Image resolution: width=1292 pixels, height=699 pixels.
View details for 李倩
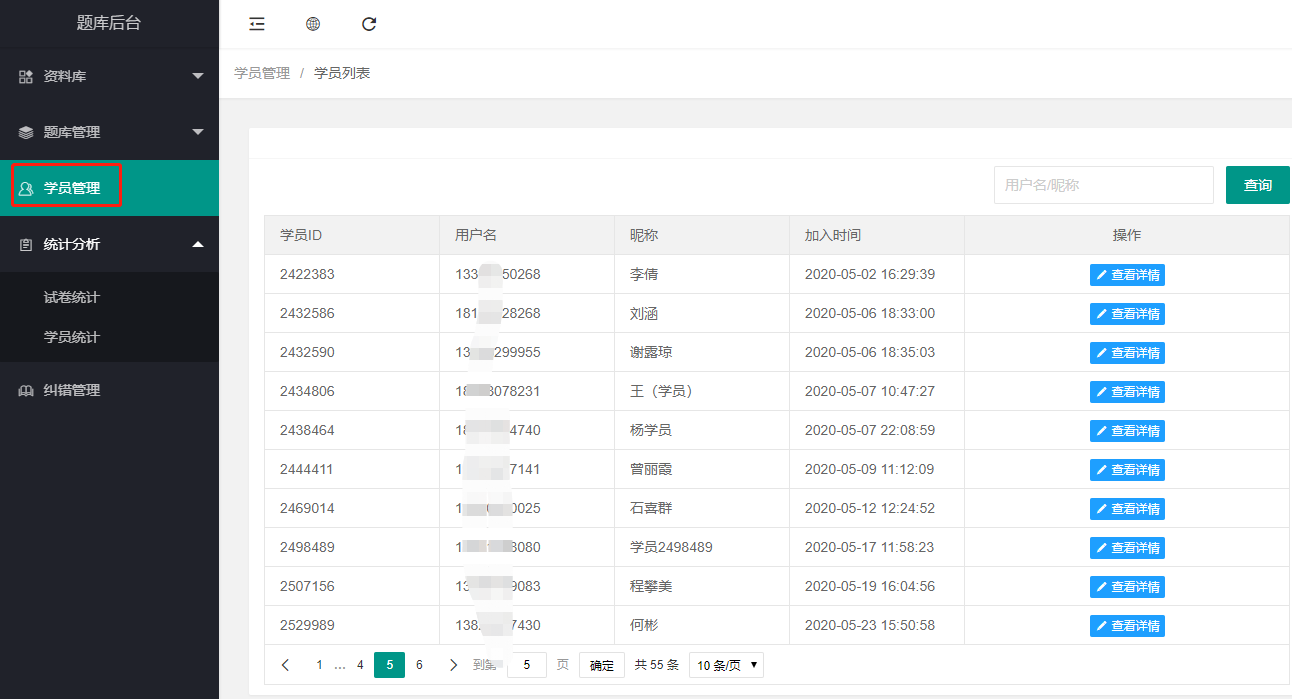1127,274
